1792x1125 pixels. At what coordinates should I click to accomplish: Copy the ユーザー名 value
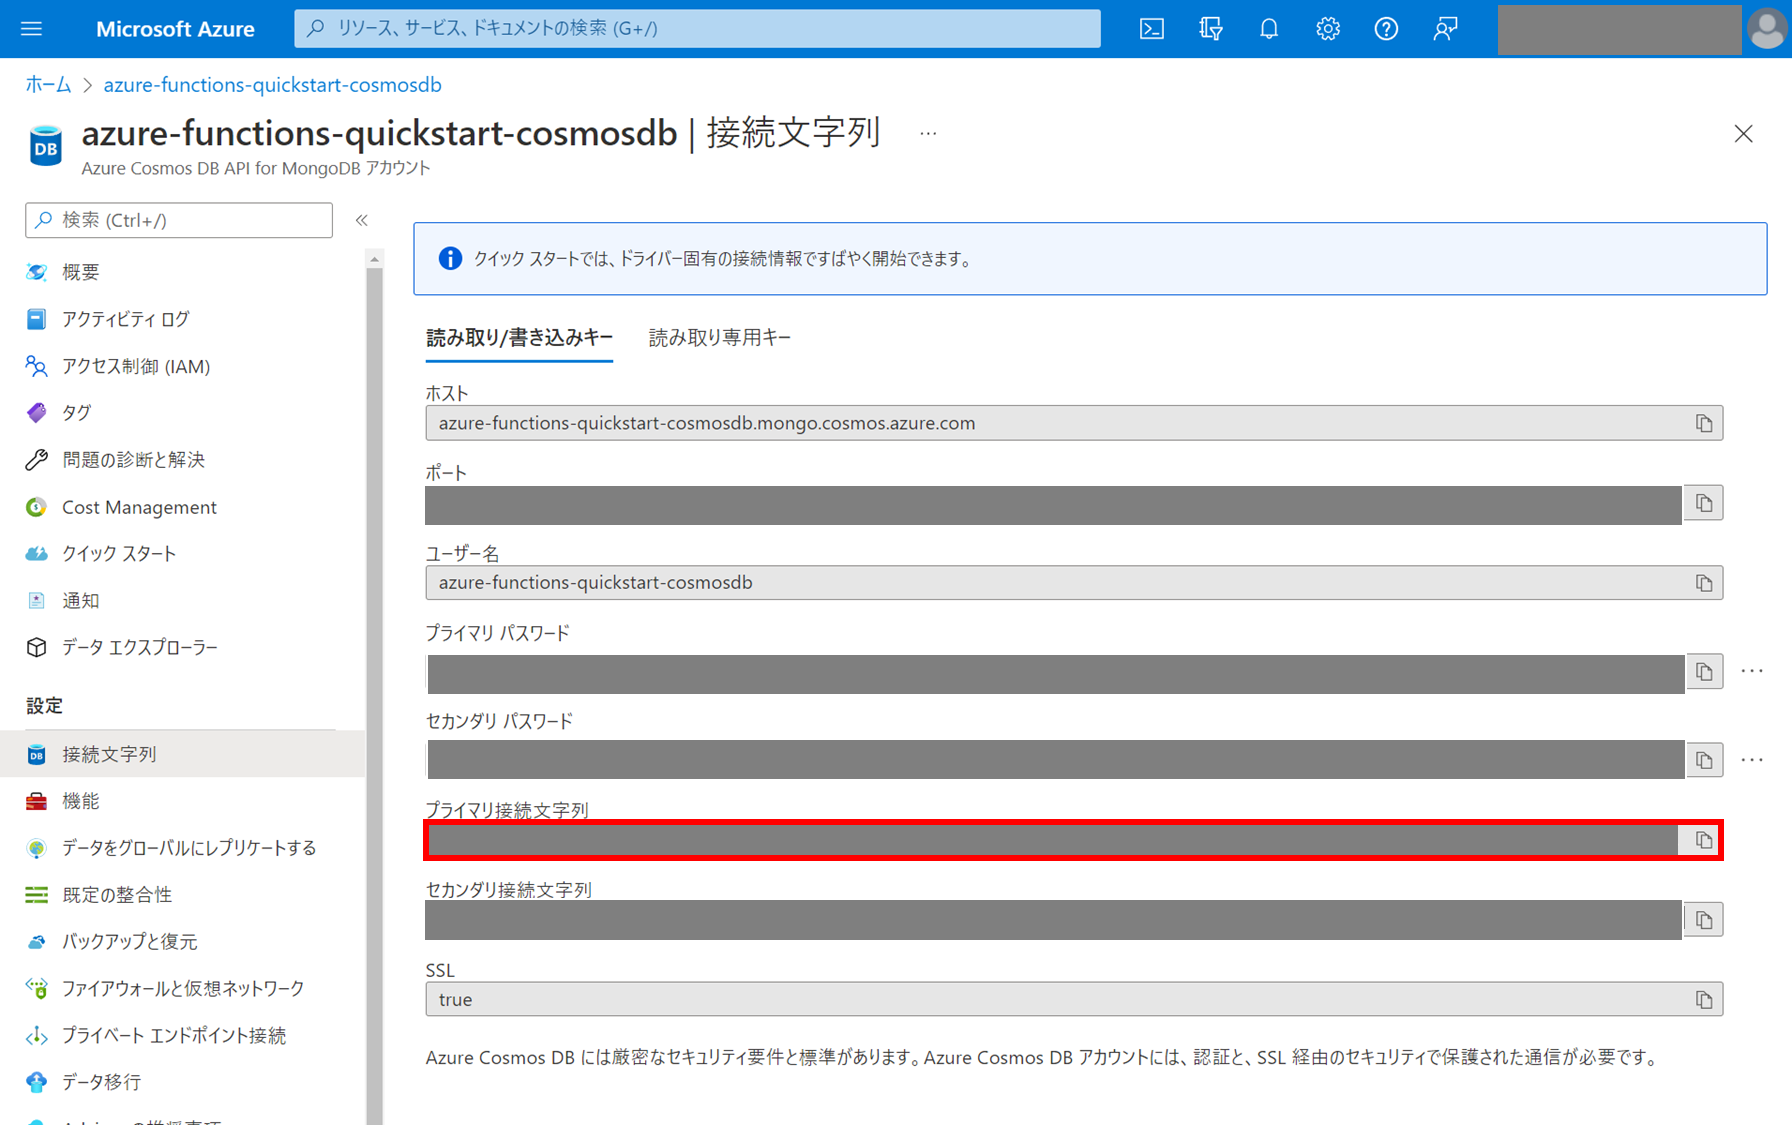pyautogui.click(x=1704, y=583)
